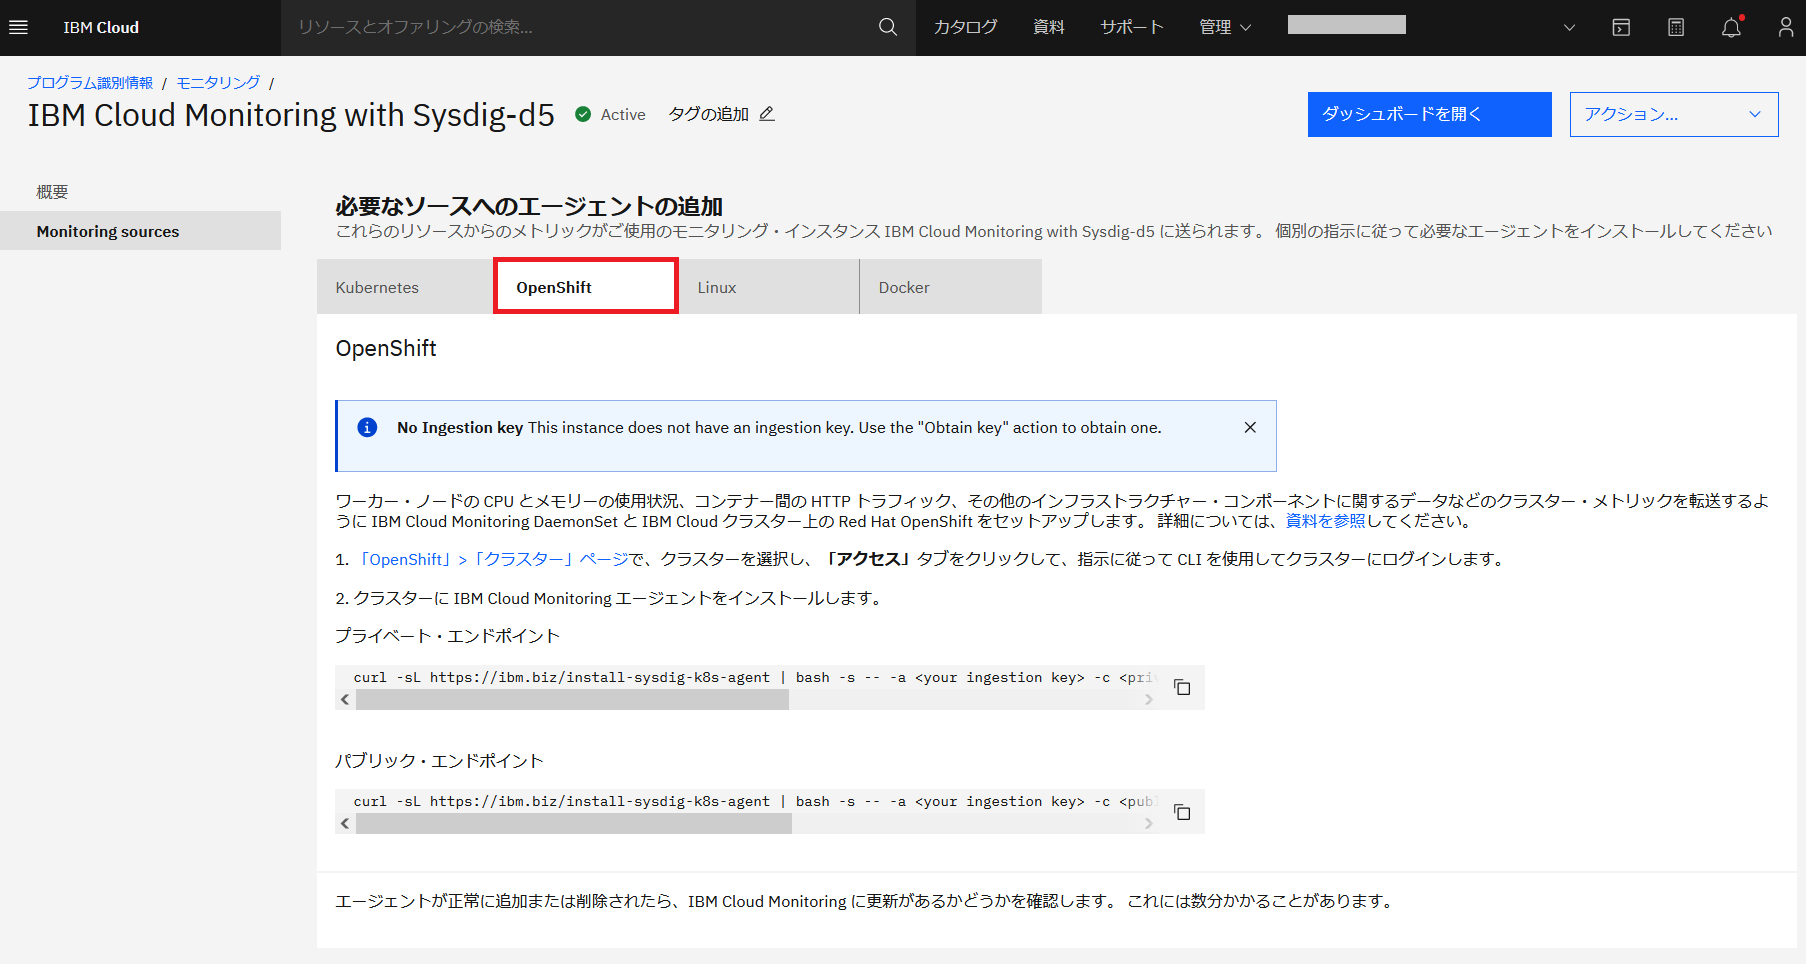Click the account name field in header
This screenshot has height=965, width=1806.
point(1347,25)
